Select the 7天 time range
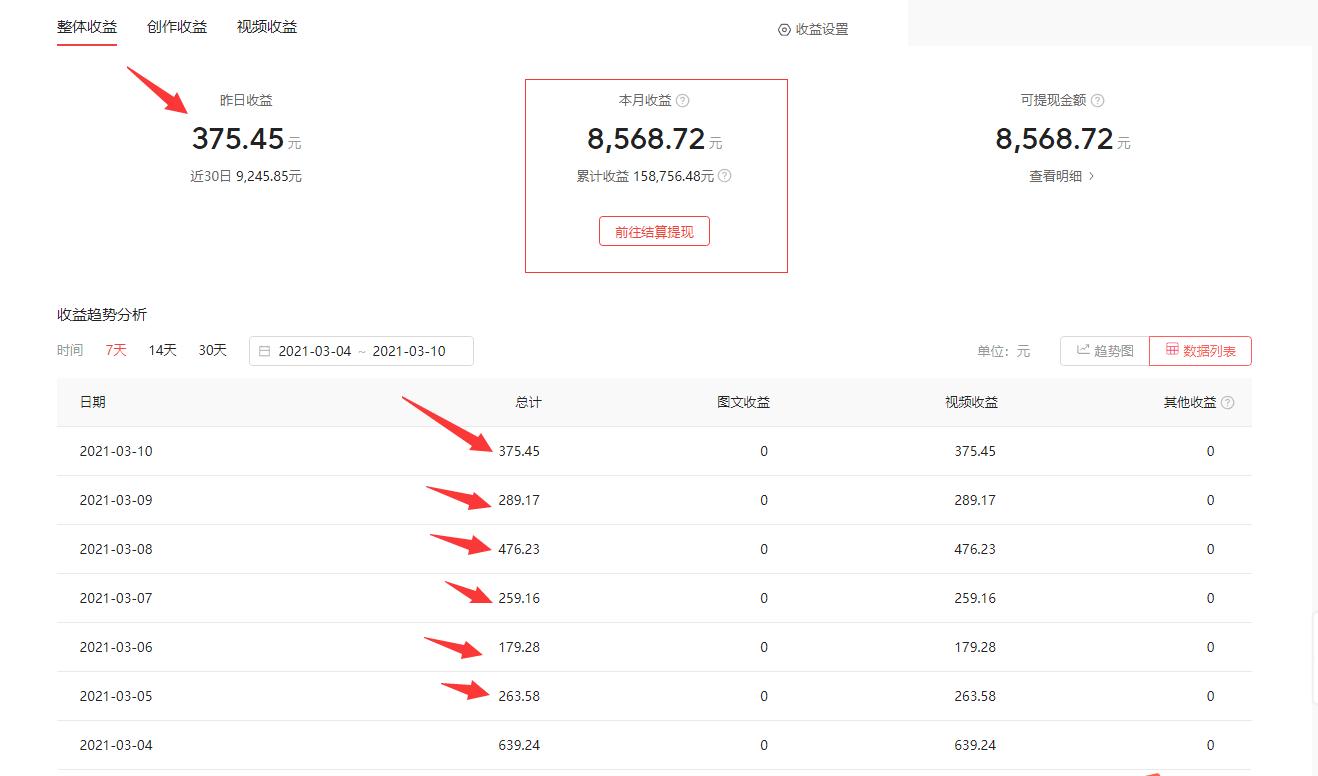Screen dimensions: 1318x776 (116, 350)
